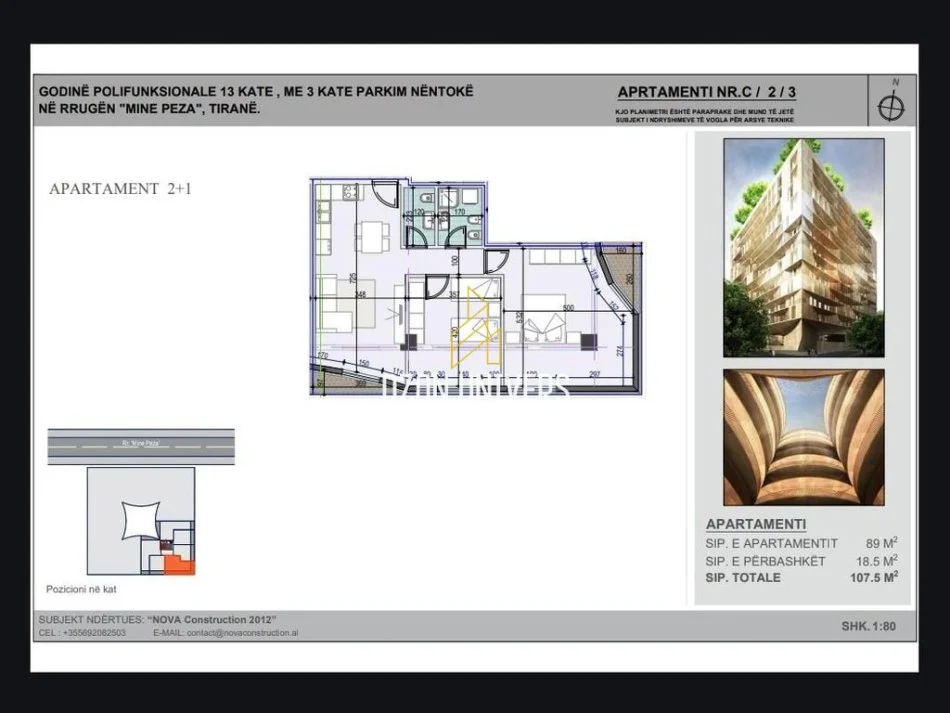950x713 pixels.
Task: Select the stair symbol near the apartment marker
Action: click(166, 544)
